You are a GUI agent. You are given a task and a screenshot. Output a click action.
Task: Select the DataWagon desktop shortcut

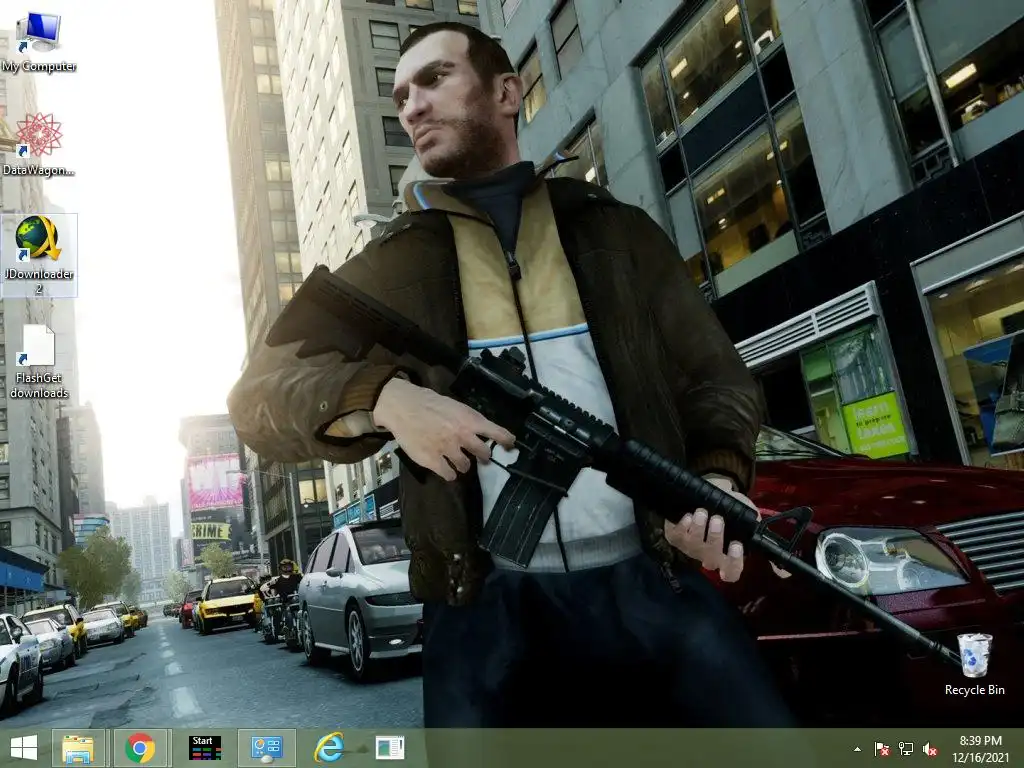39,144
